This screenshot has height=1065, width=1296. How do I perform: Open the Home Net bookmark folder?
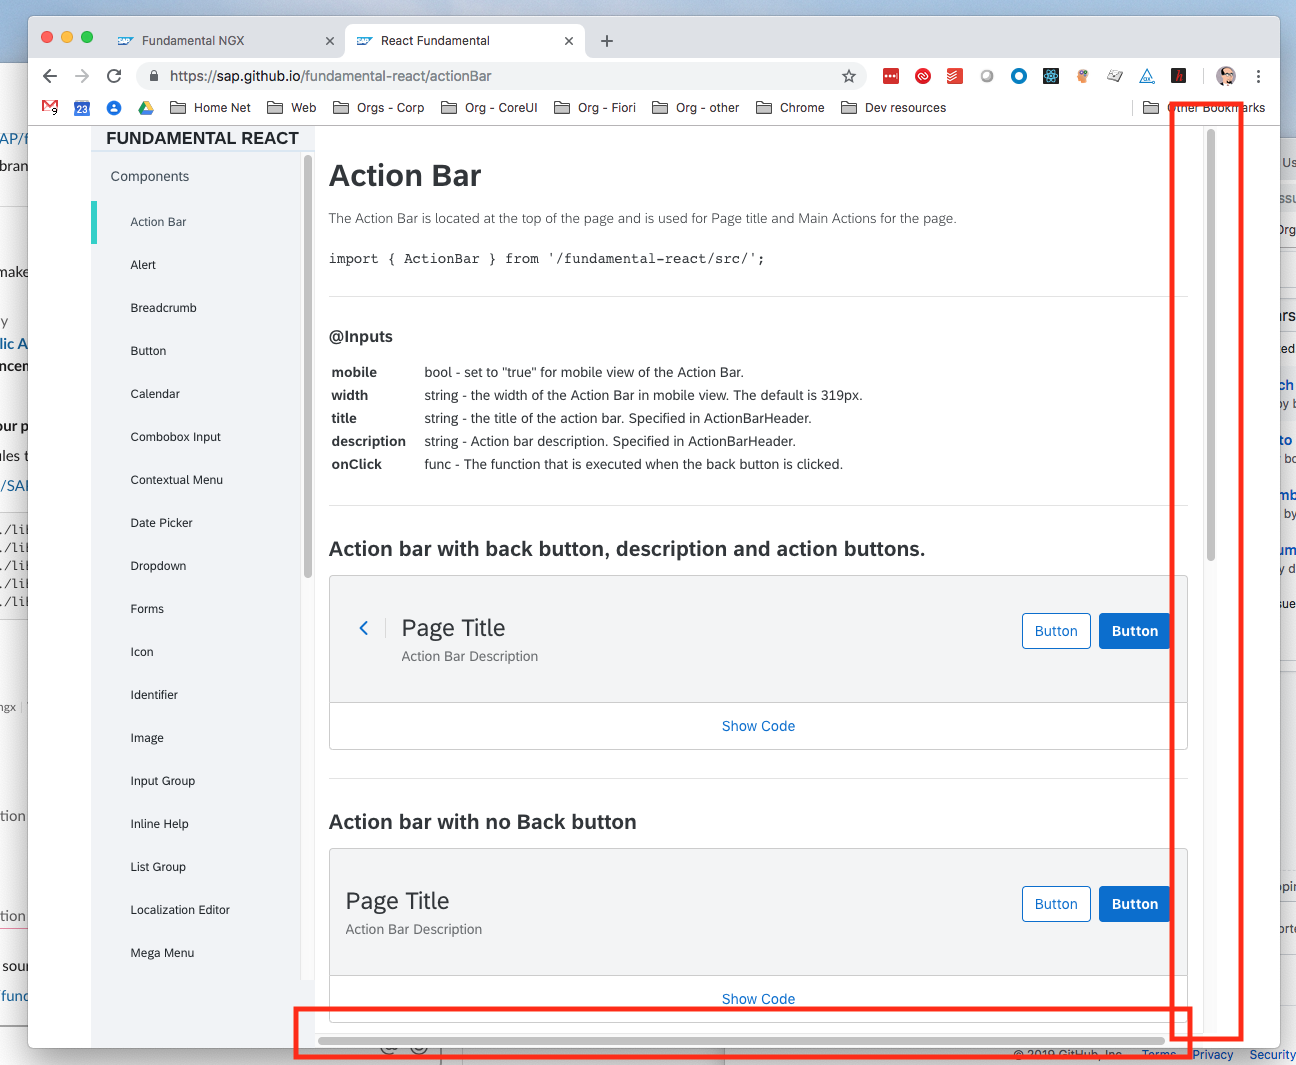pos(211,108)
